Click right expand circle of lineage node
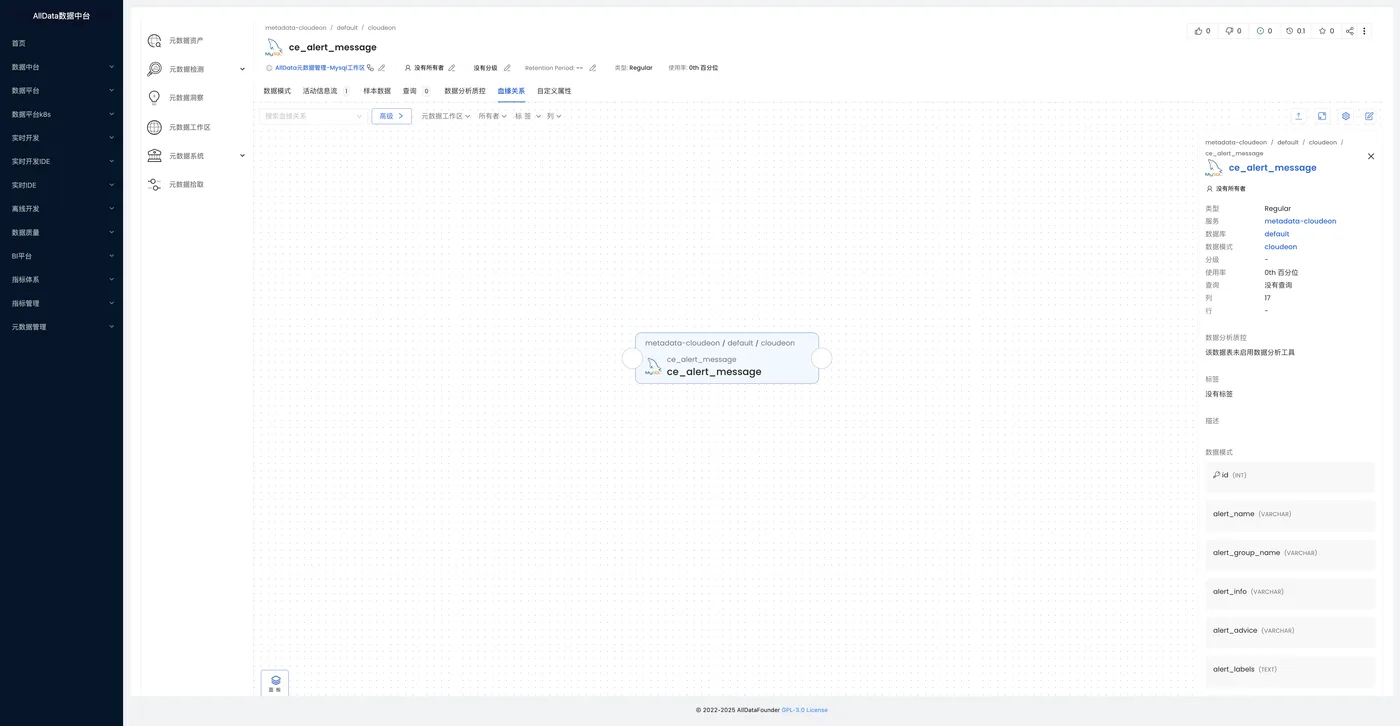The height and width of the screenshot is (726, 1400). tap(822, 358)
